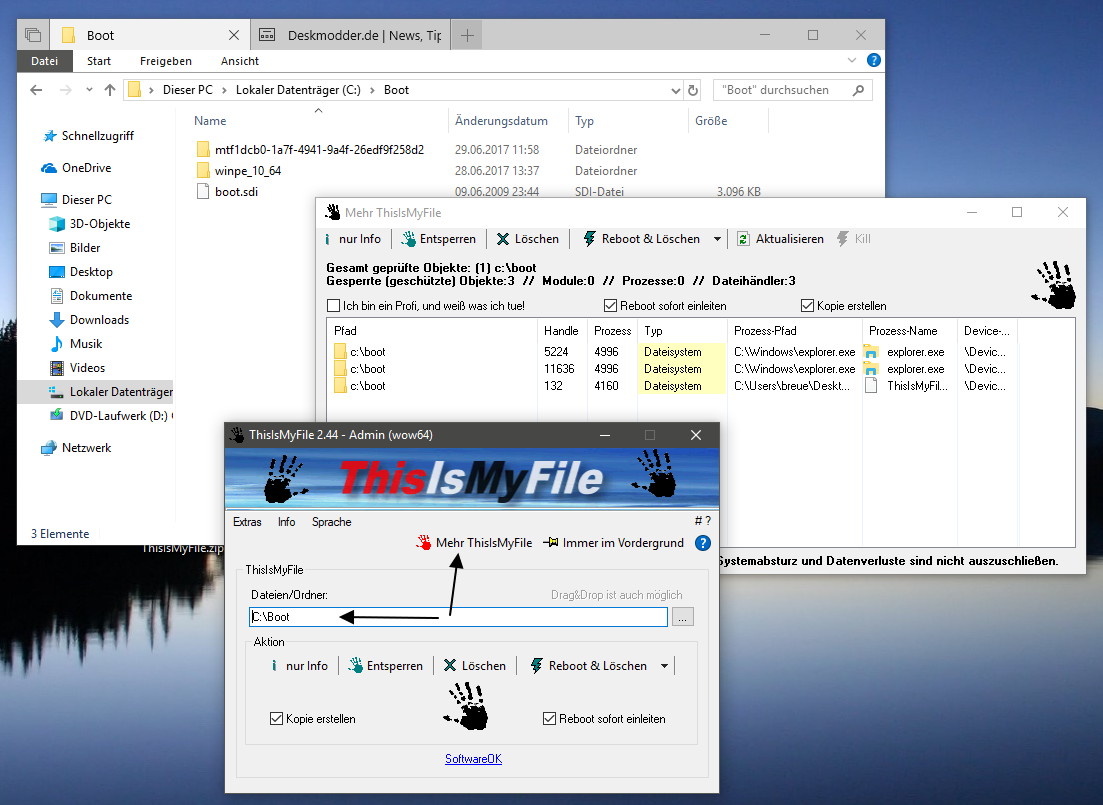The image size is (1103, 805).
Task: Sort by Änderungsdatum column header
Action: coord(501,121)
